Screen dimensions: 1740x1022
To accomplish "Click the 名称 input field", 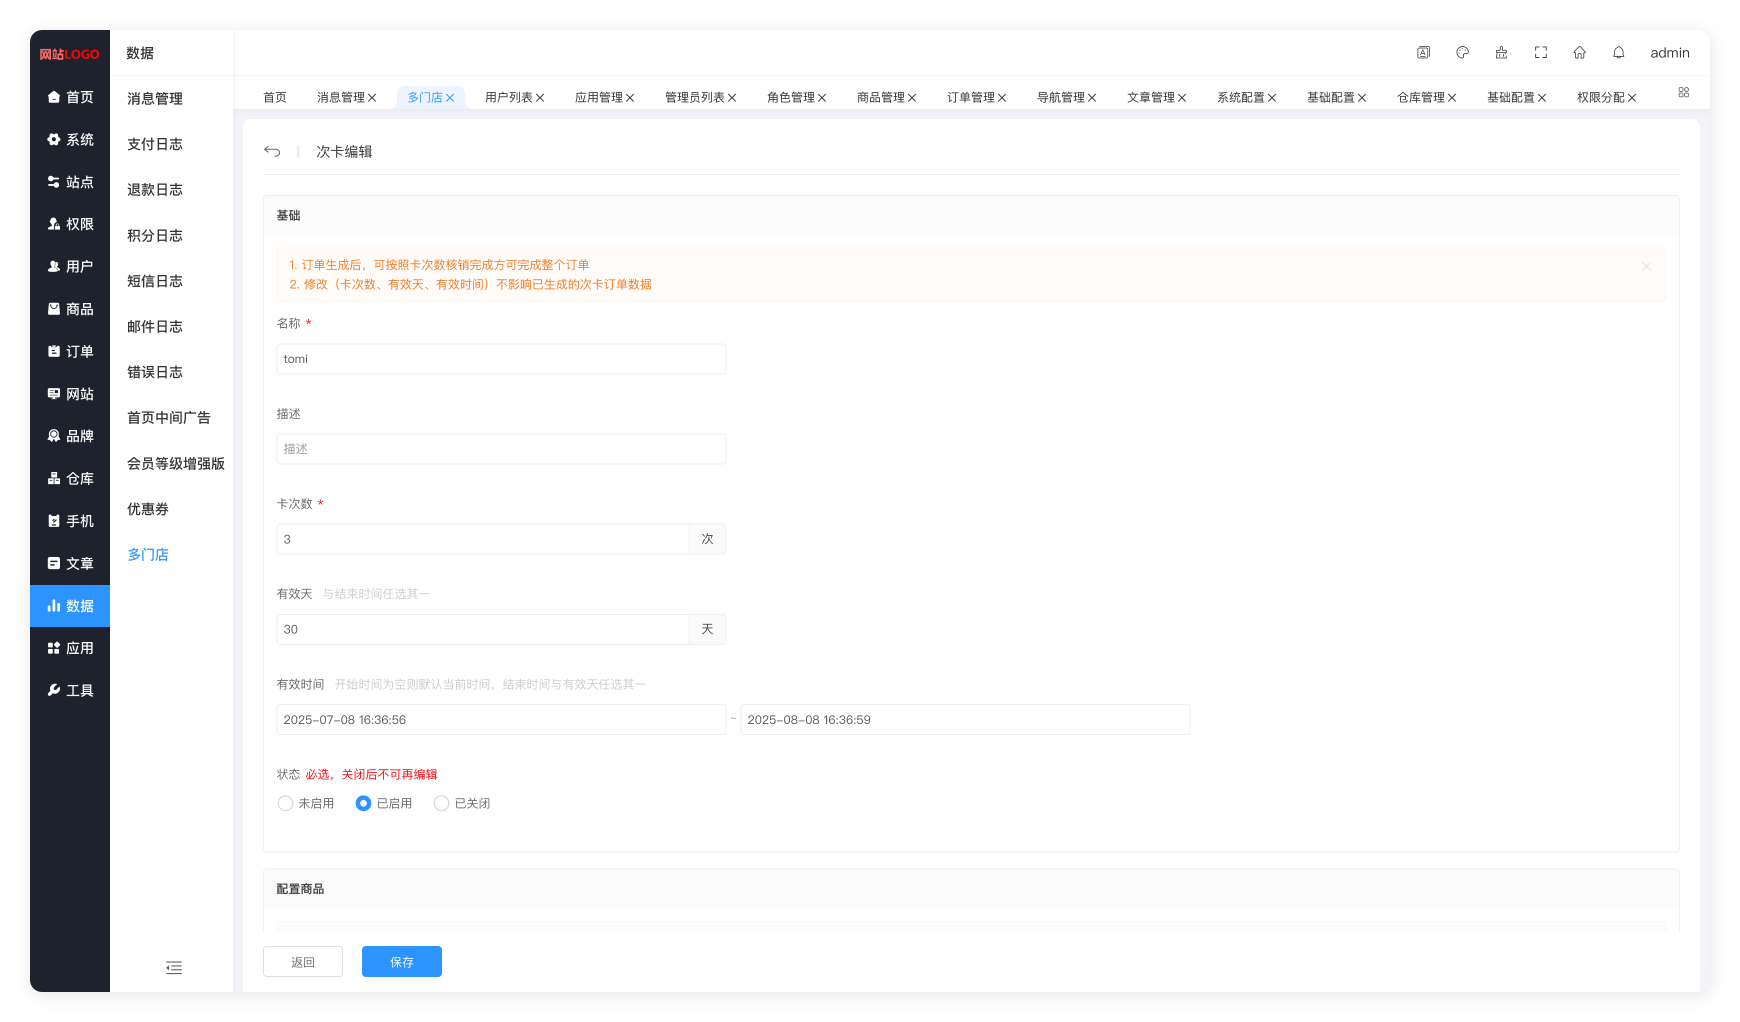I will 500,359.
